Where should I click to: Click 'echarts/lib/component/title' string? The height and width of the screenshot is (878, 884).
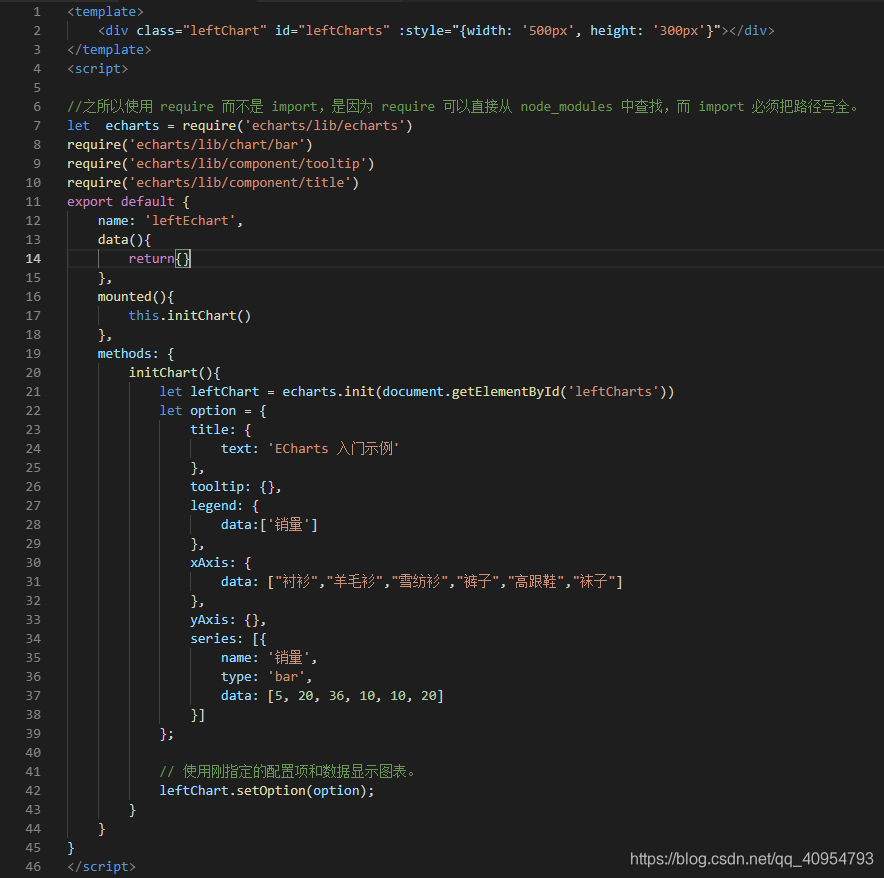coord(240,183)
